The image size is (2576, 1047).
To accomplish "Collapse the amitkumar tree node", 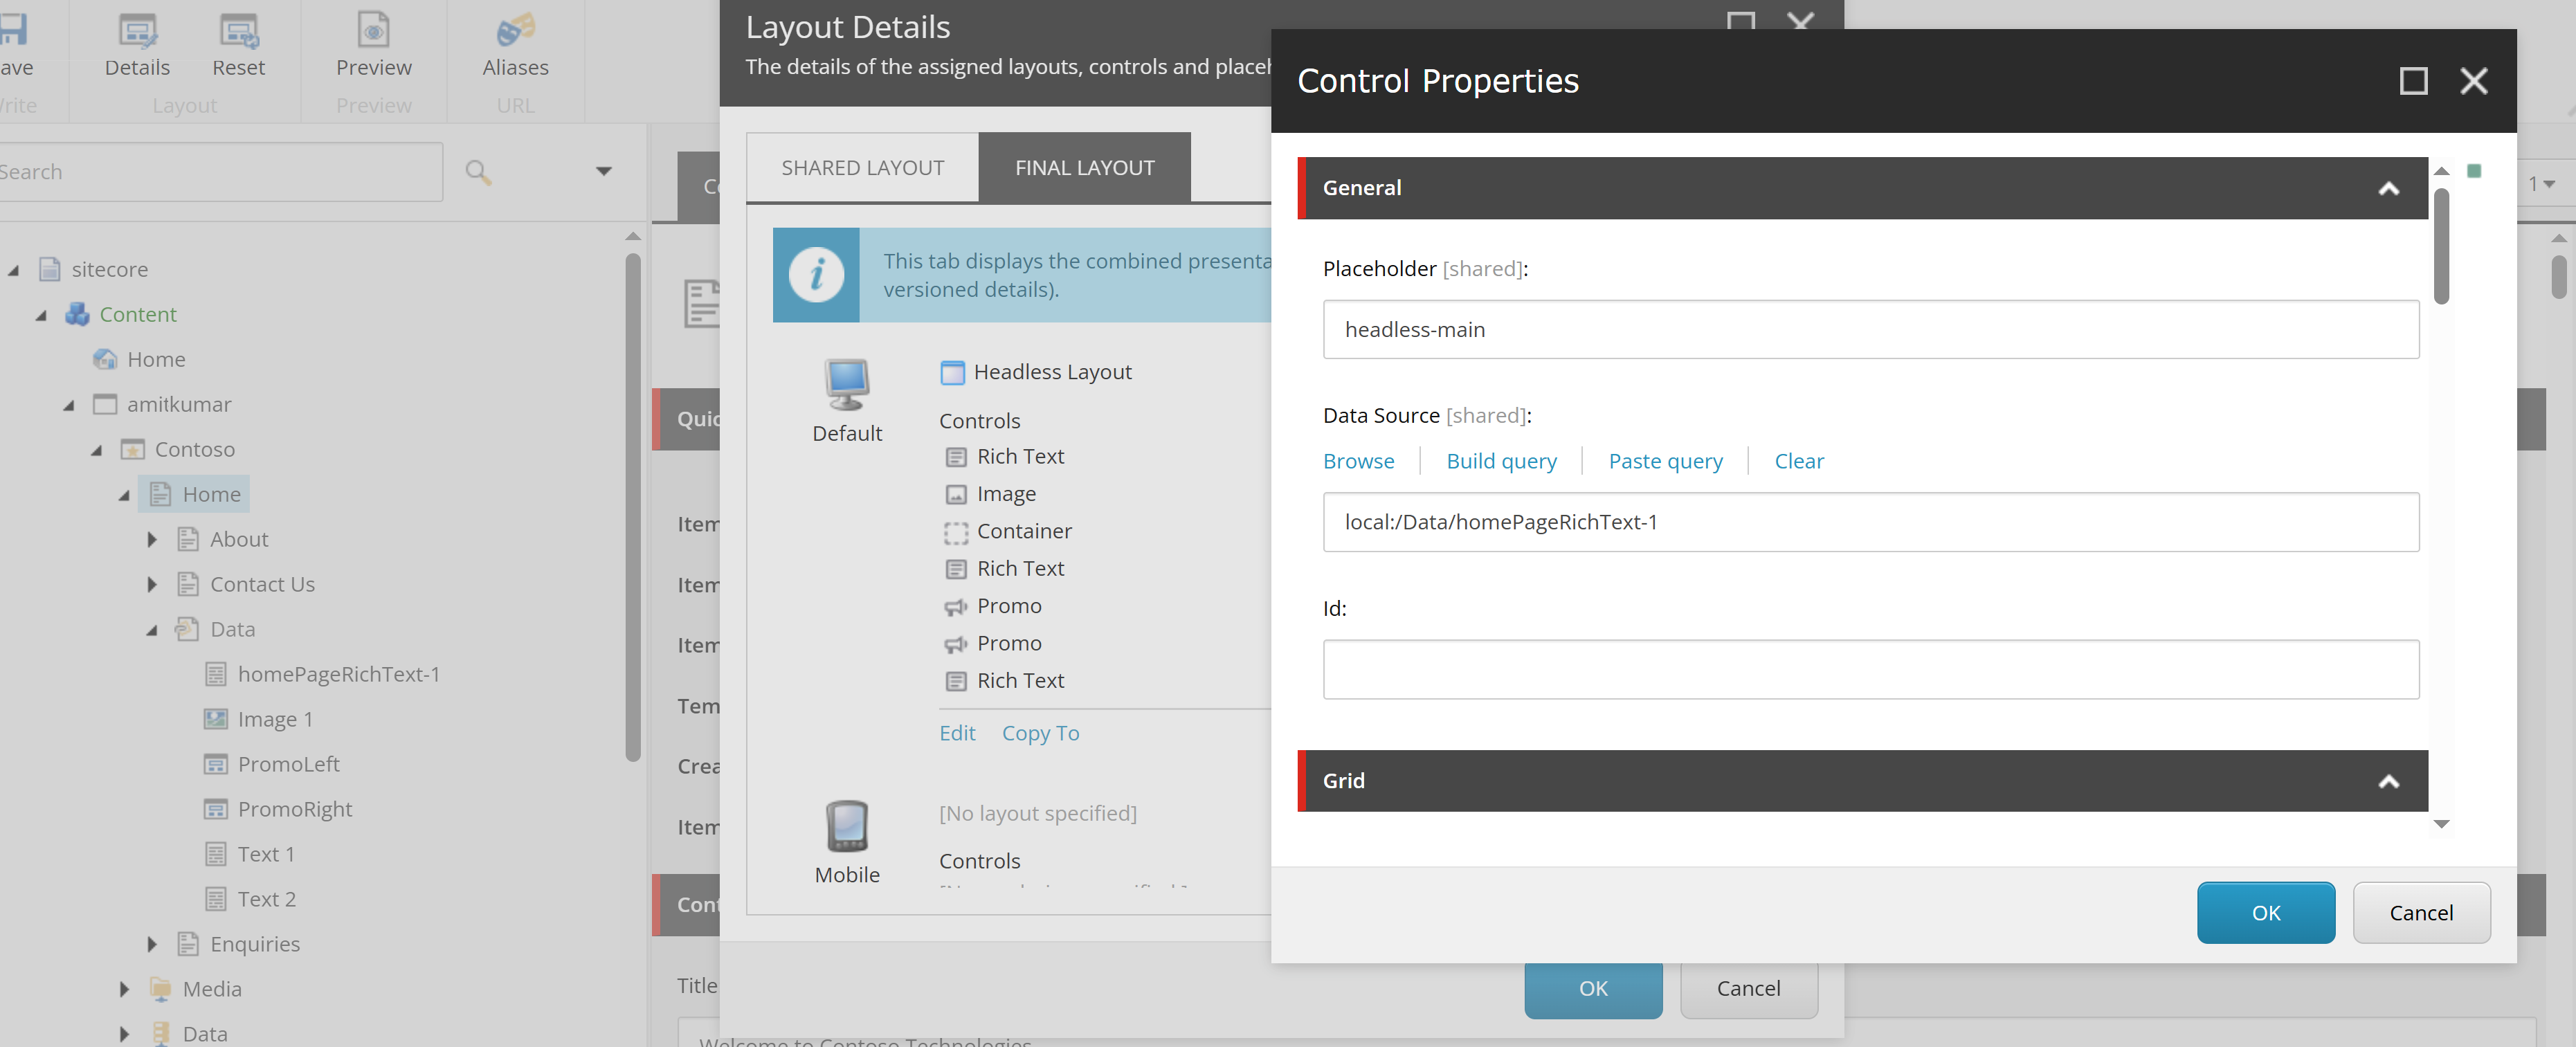I will click(x=69, y=405).
